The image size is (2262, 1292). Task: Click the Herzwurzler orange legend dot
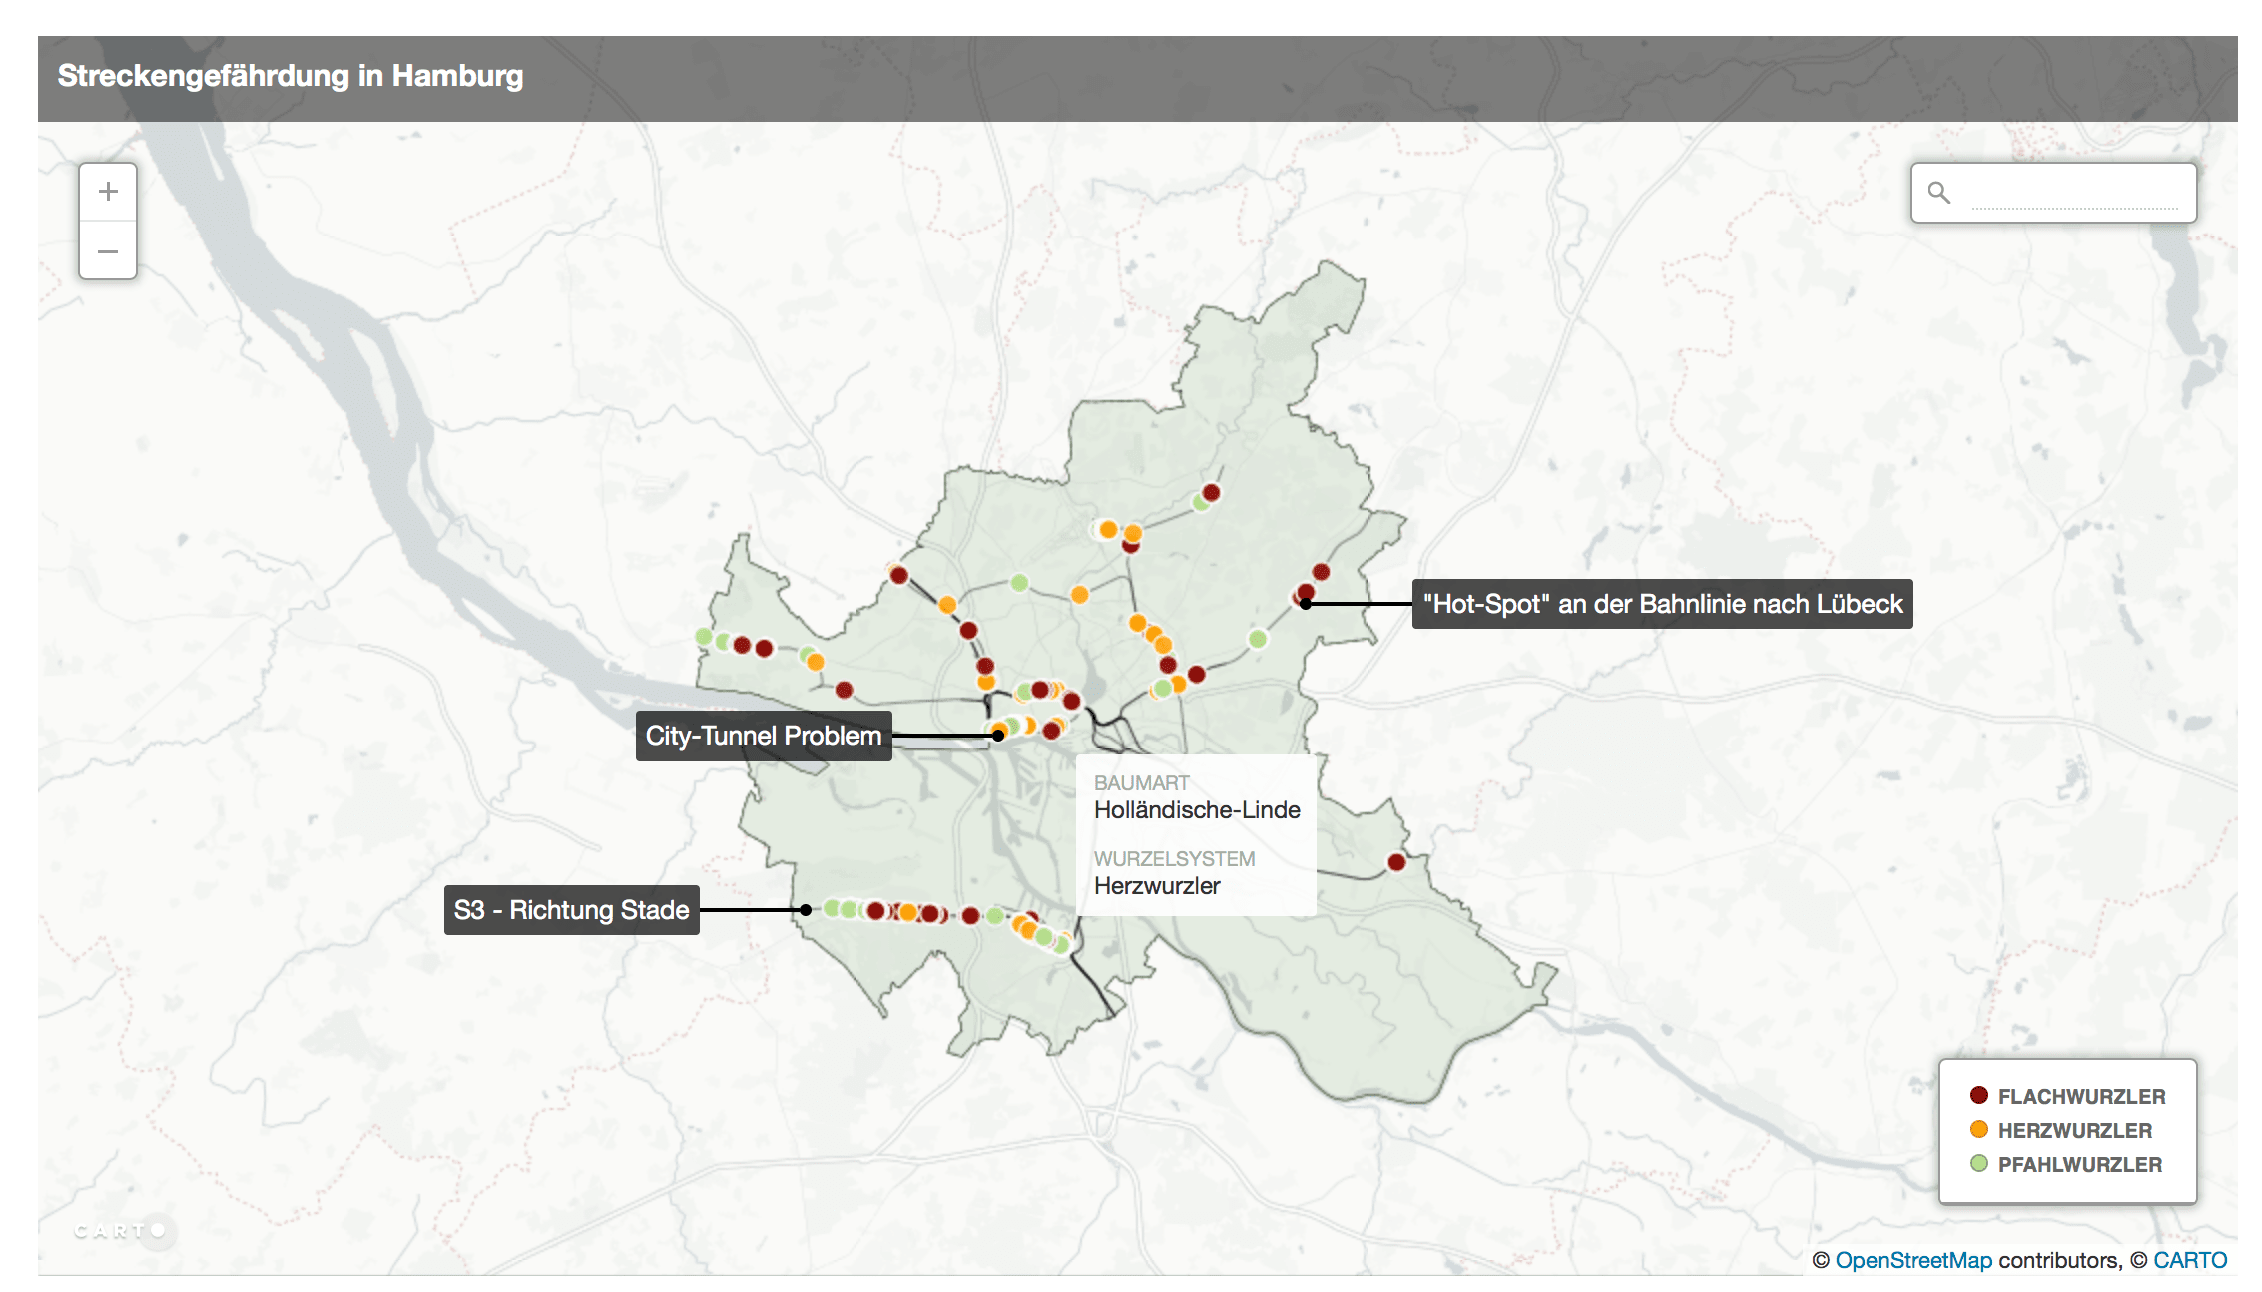pos(1978,1129)
